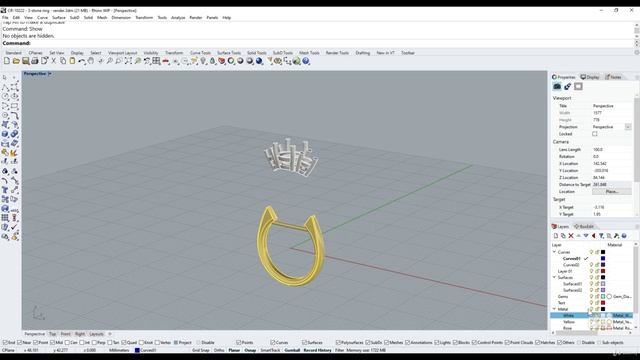Select the Yellow metal layer row
The height and width of the screenshot is (360, 640).
pos(592,322)
